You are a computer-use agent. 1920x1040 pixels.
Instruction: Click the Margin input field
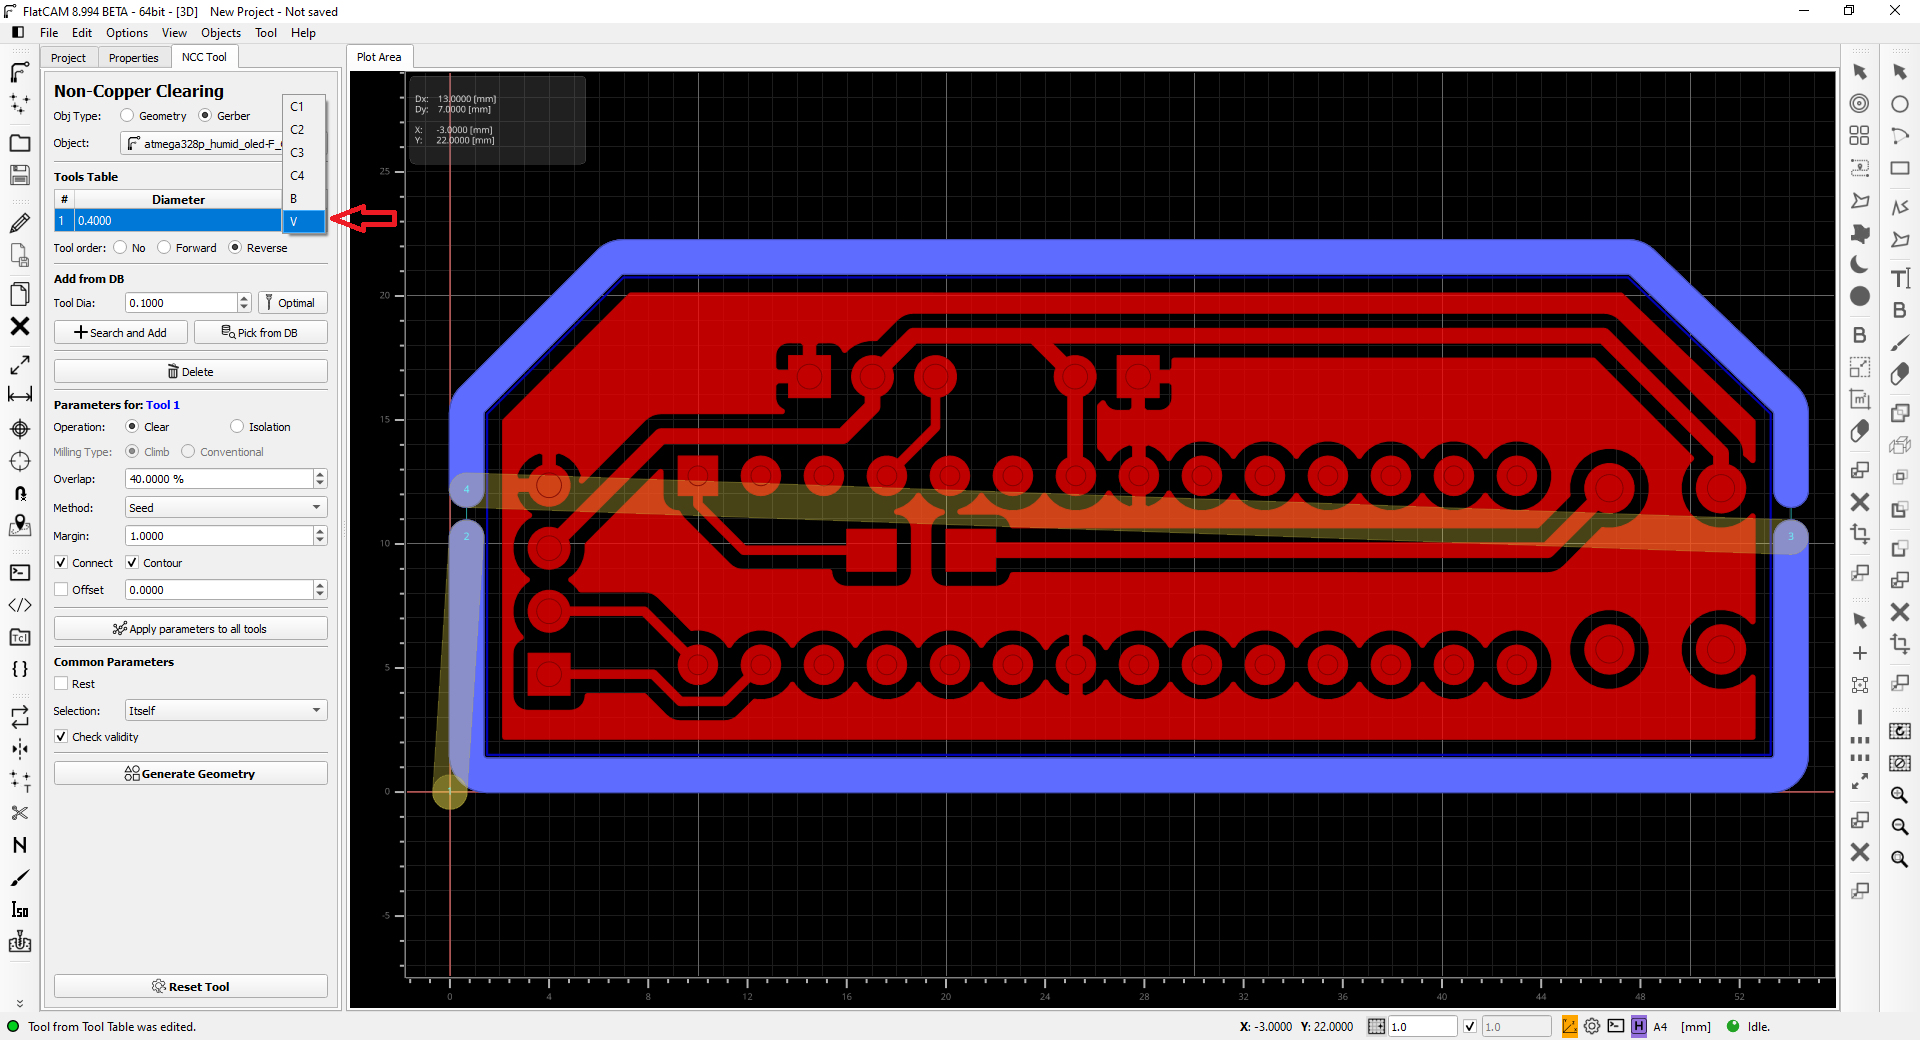(x=219, y=536)
